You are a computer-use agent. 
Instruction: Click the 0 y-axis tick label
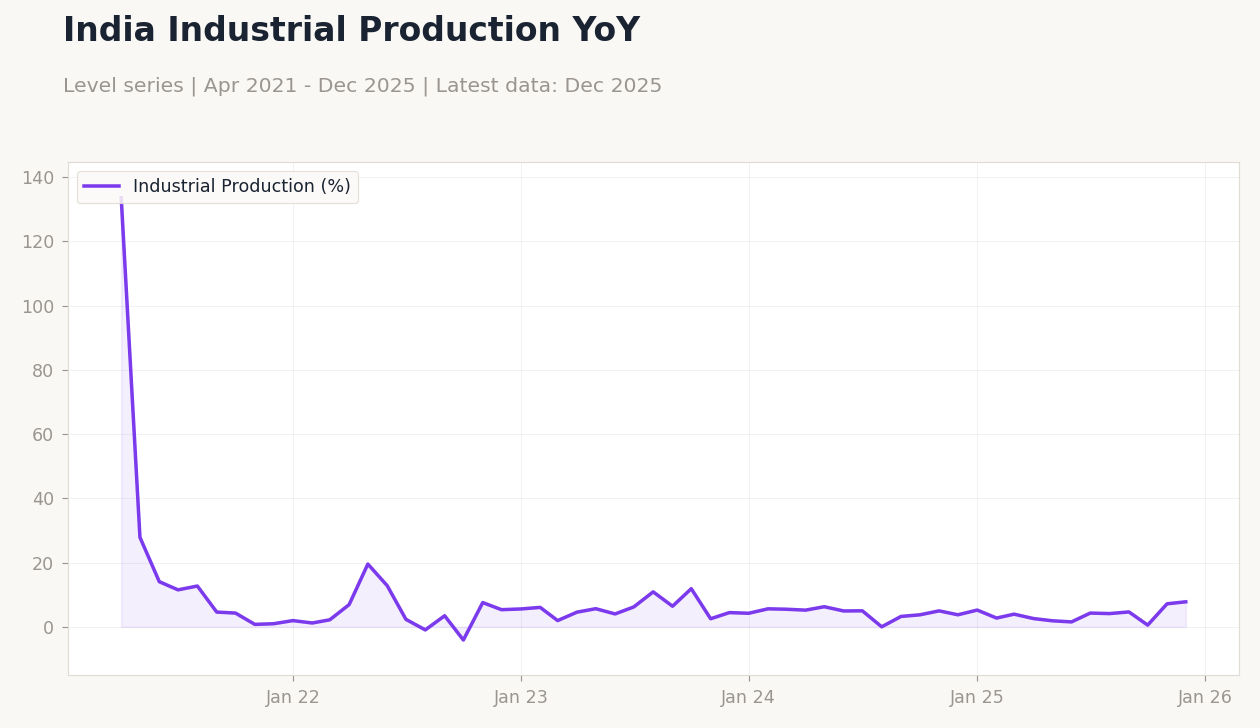[49, 628]
